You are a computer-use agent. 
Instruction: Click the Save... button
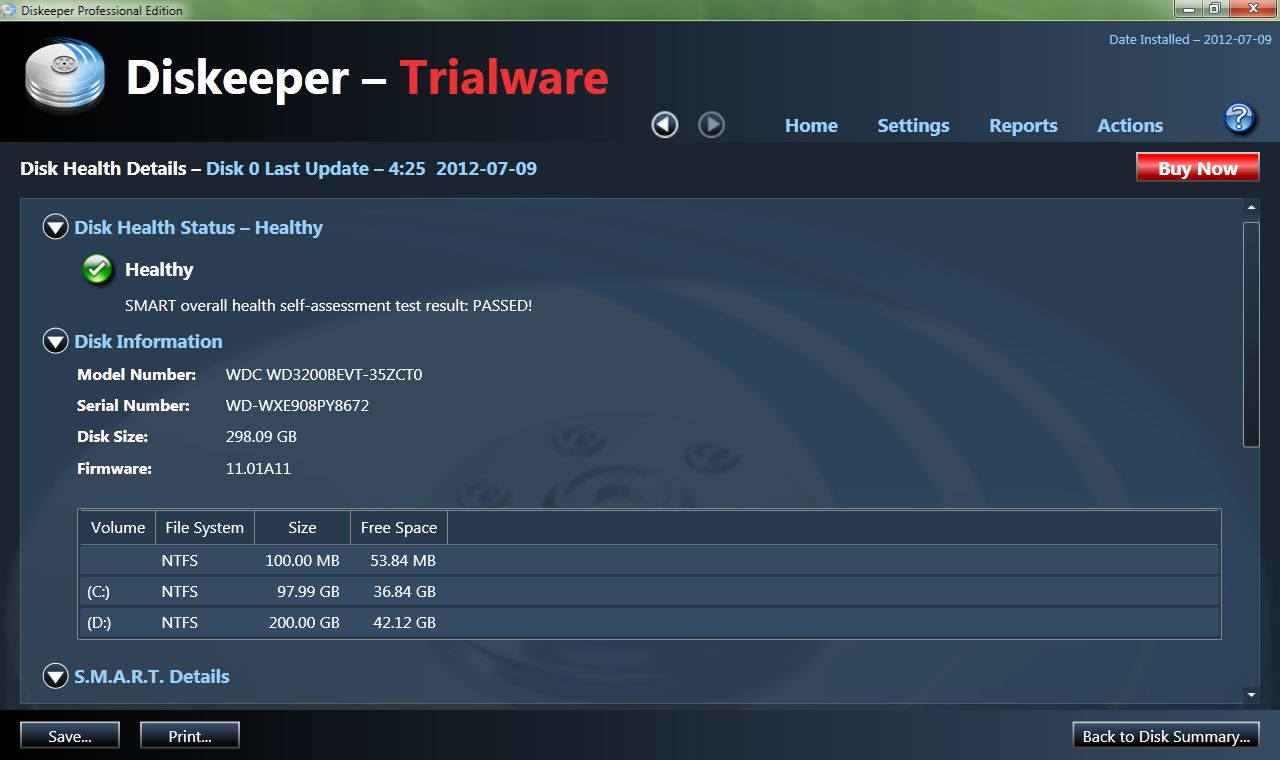(x=70, y=736)
